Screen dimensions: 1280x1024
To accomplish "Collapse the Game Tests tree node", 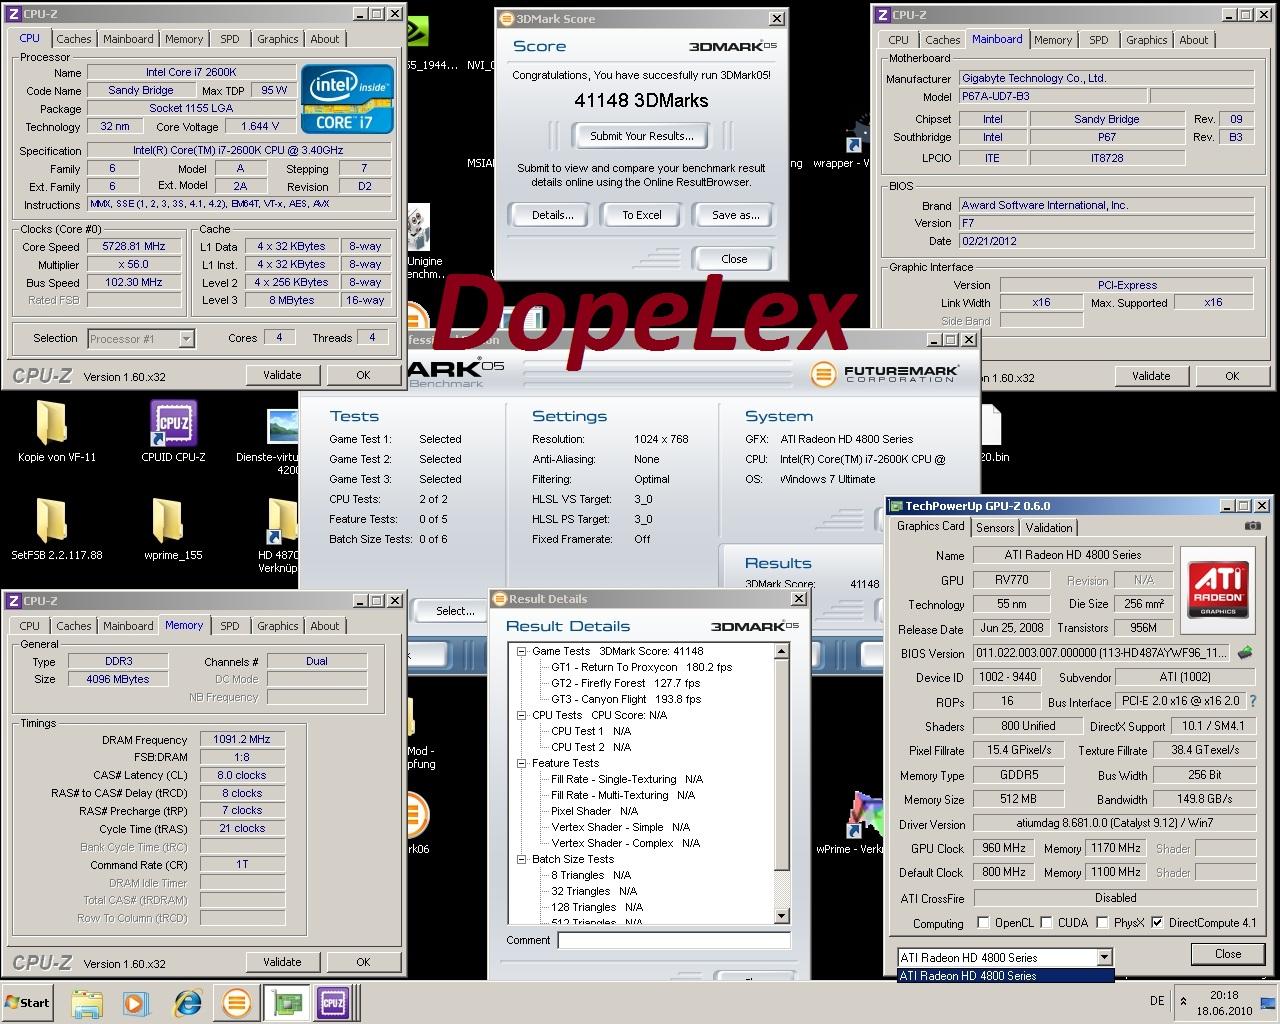I will click(521, 651).
